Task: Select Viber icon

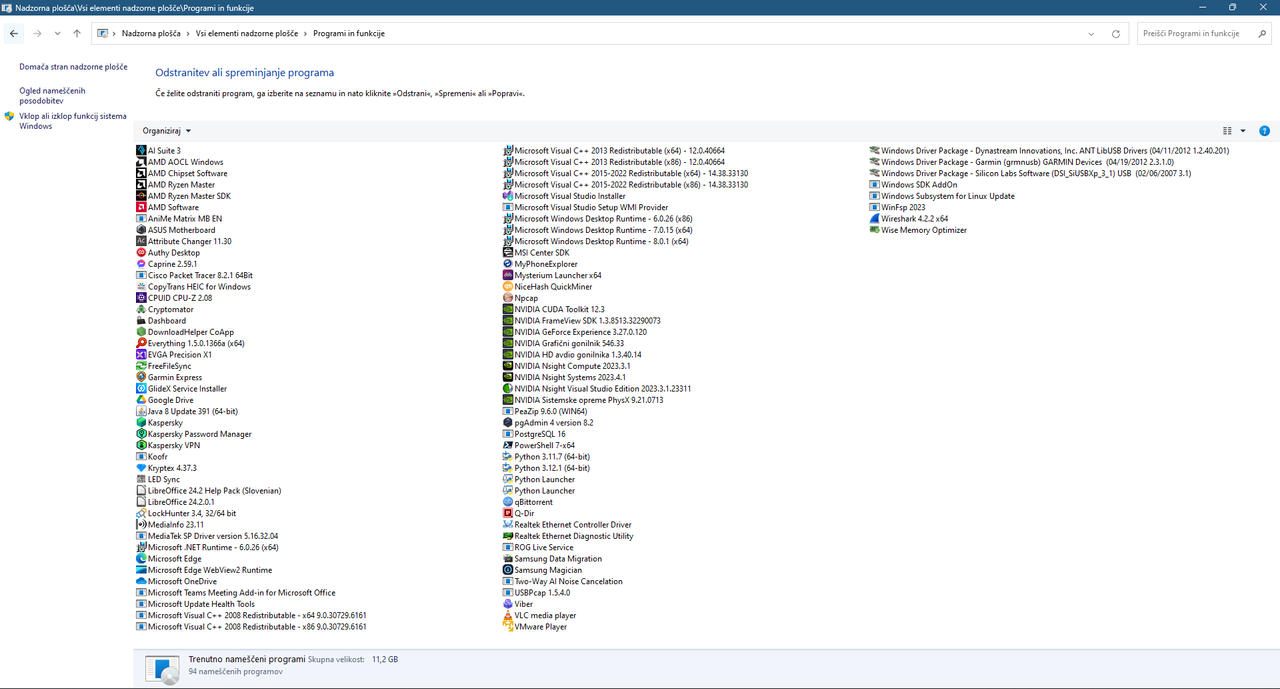Action: [x=507, y=604]
